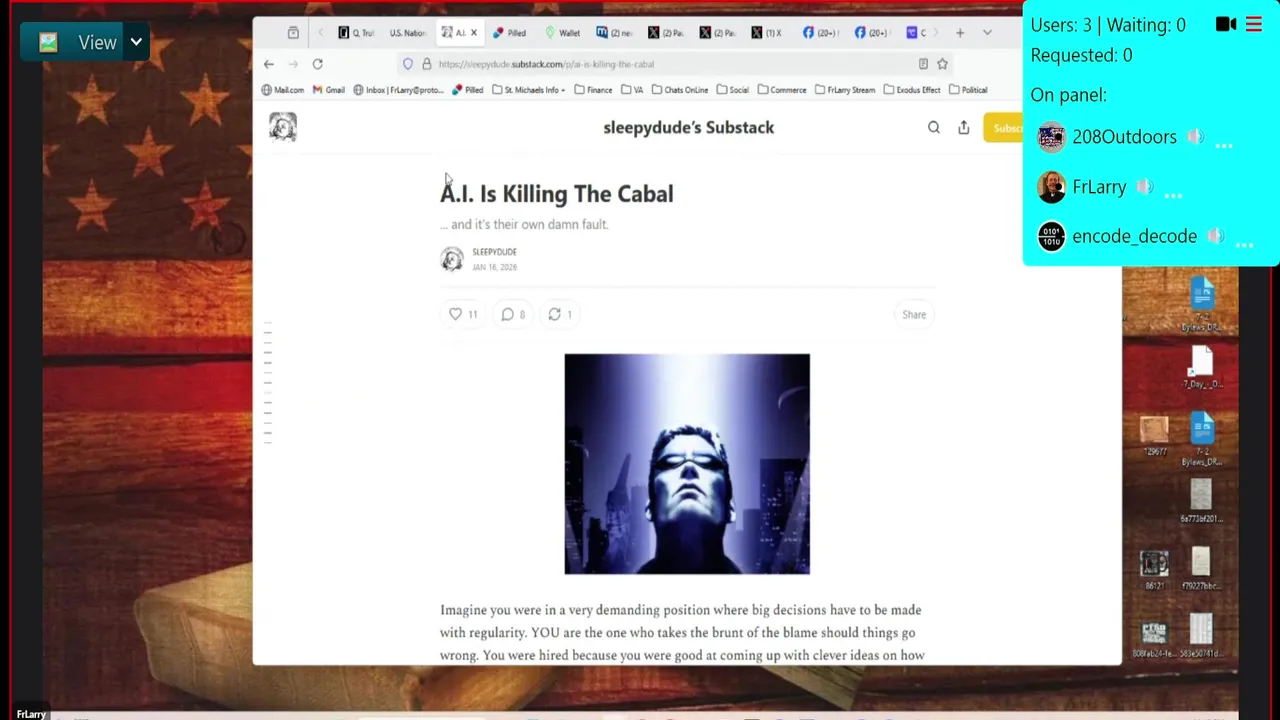Open a new browser tab with plus
Viewport: 1280px width, 720px height.
[x=960, y=33]
